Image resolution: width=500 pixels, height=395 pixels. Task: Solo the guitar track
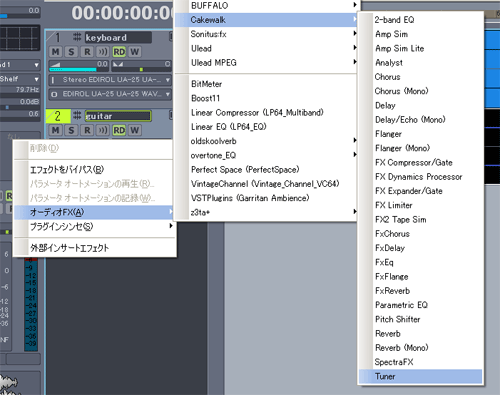tap(71, 130)
